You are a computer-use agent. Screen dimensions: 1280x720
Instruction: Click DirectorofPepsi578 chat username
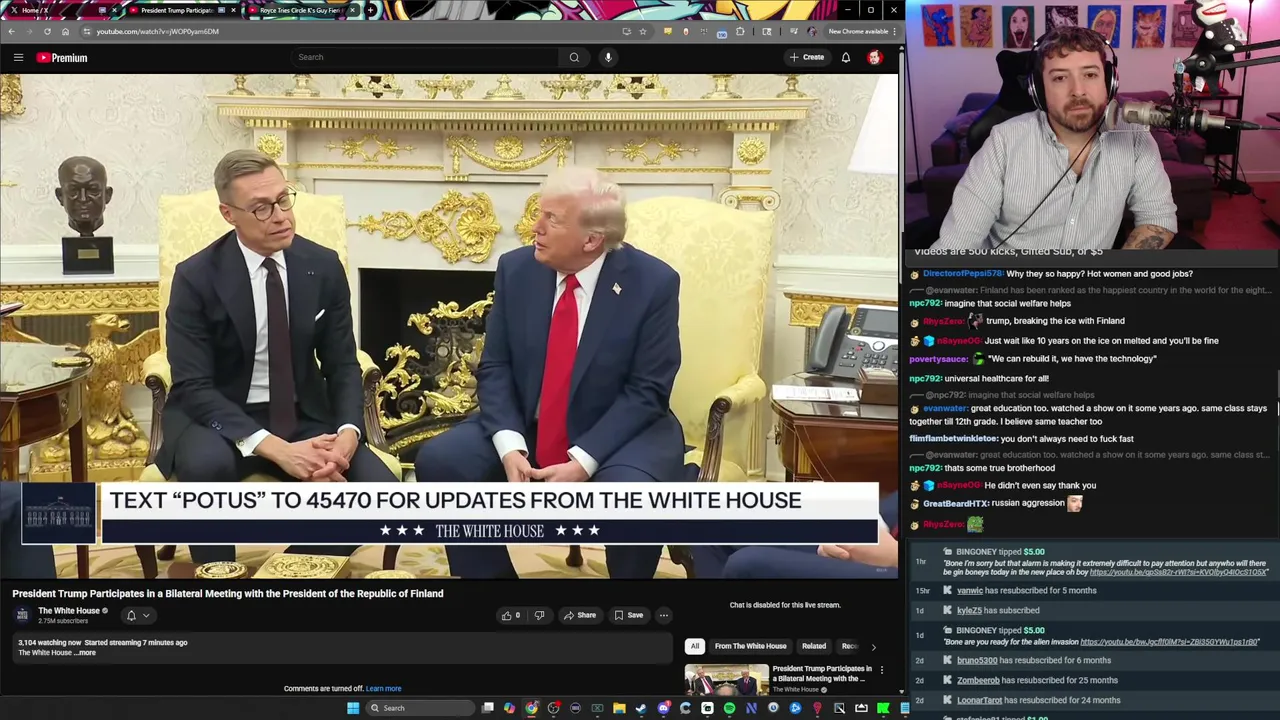(962, 274)
